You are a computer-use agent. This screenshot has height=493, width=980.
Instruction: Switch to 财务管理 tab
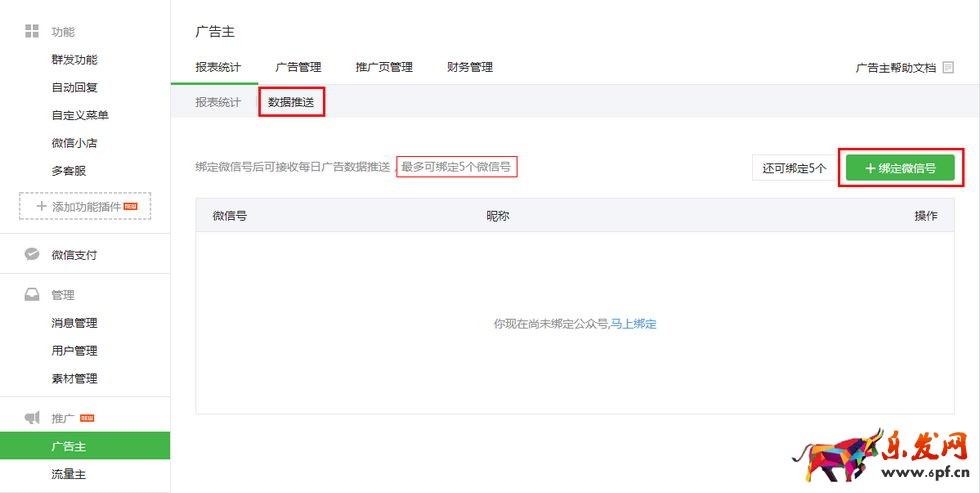470,67
